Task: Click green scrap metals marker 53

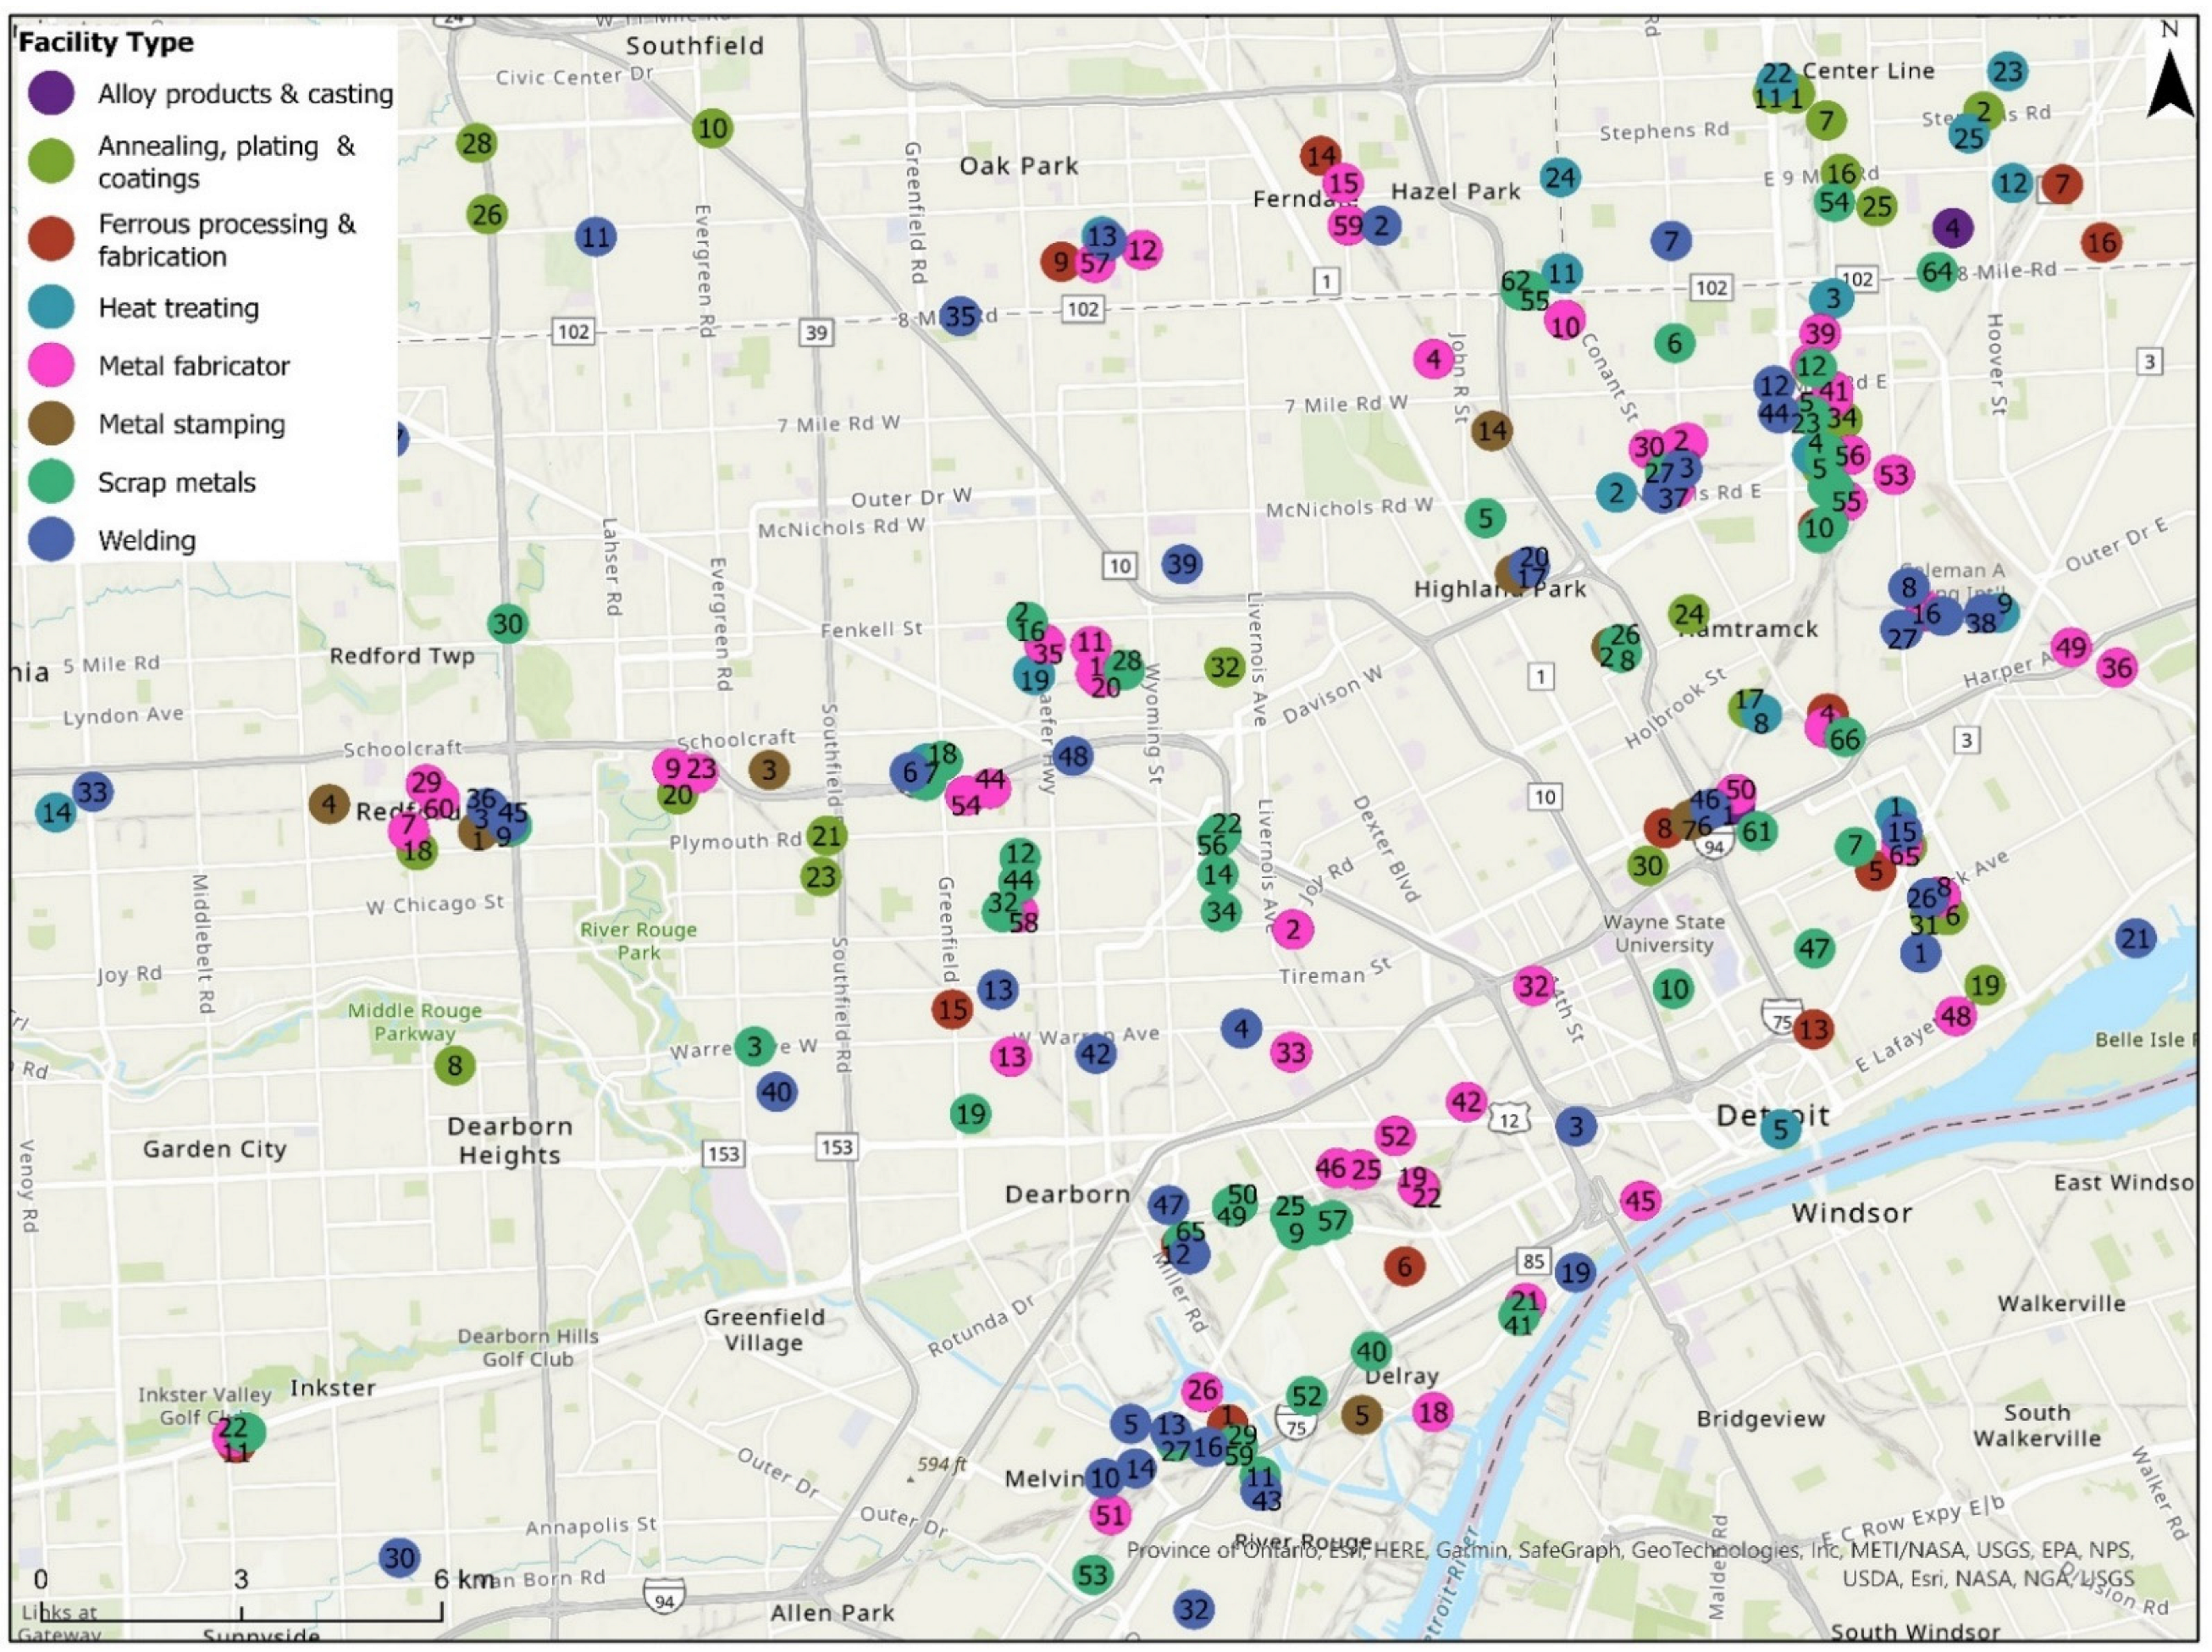Action: [1092, 1575]
